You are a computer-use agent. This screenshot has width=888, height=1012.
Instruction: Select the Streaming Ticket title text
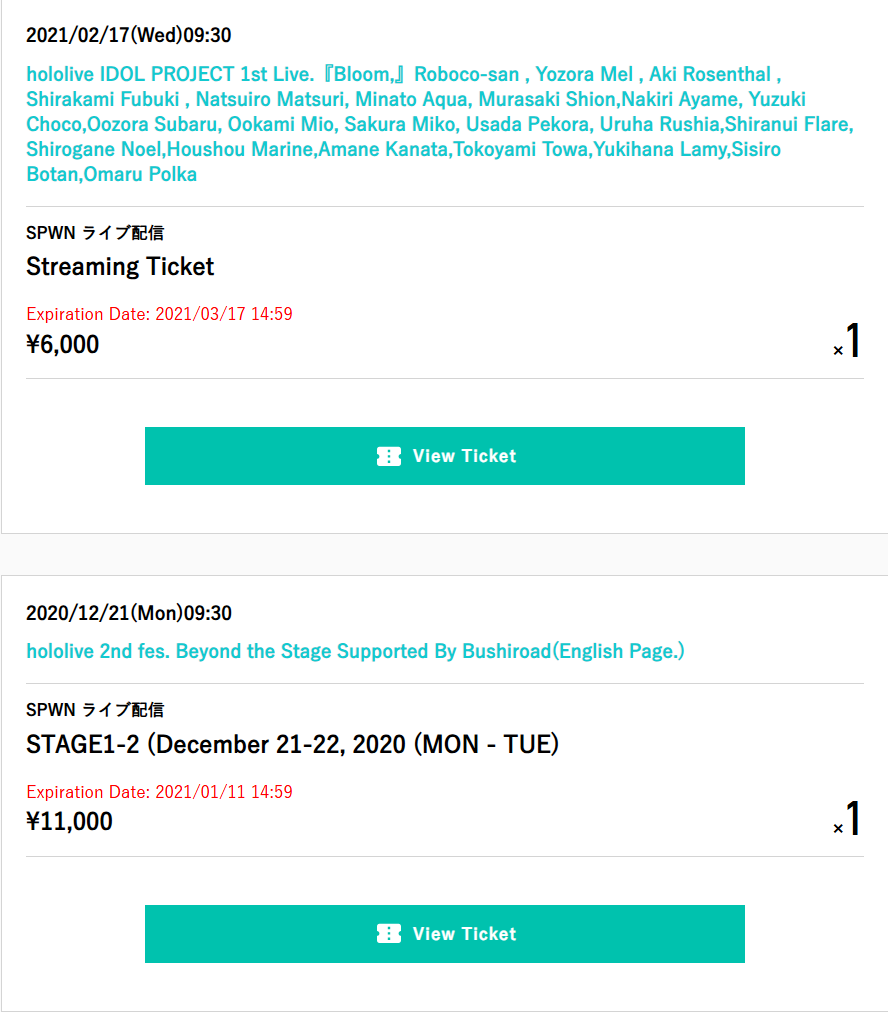point(120,266)
